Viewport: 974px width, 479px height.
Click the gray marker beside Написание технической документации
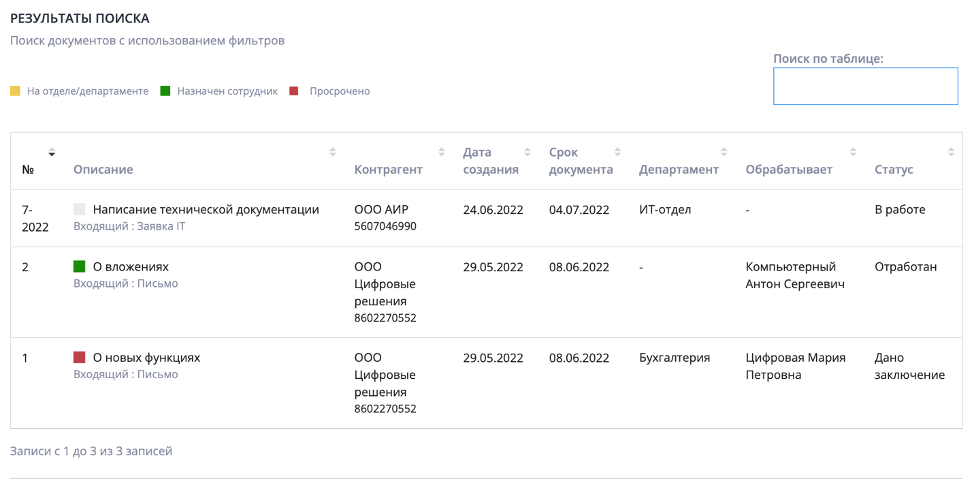click(x=80, y=210)
